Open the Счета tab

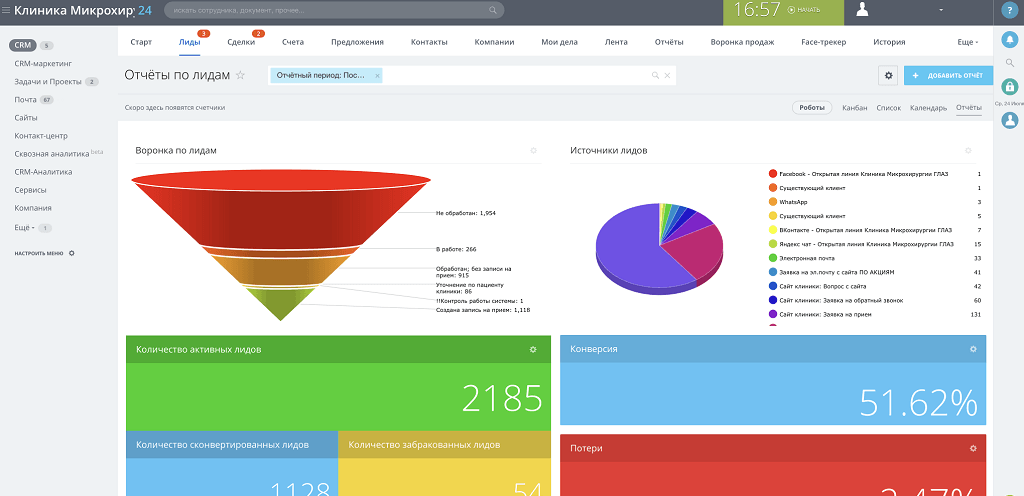click(293, 42)
